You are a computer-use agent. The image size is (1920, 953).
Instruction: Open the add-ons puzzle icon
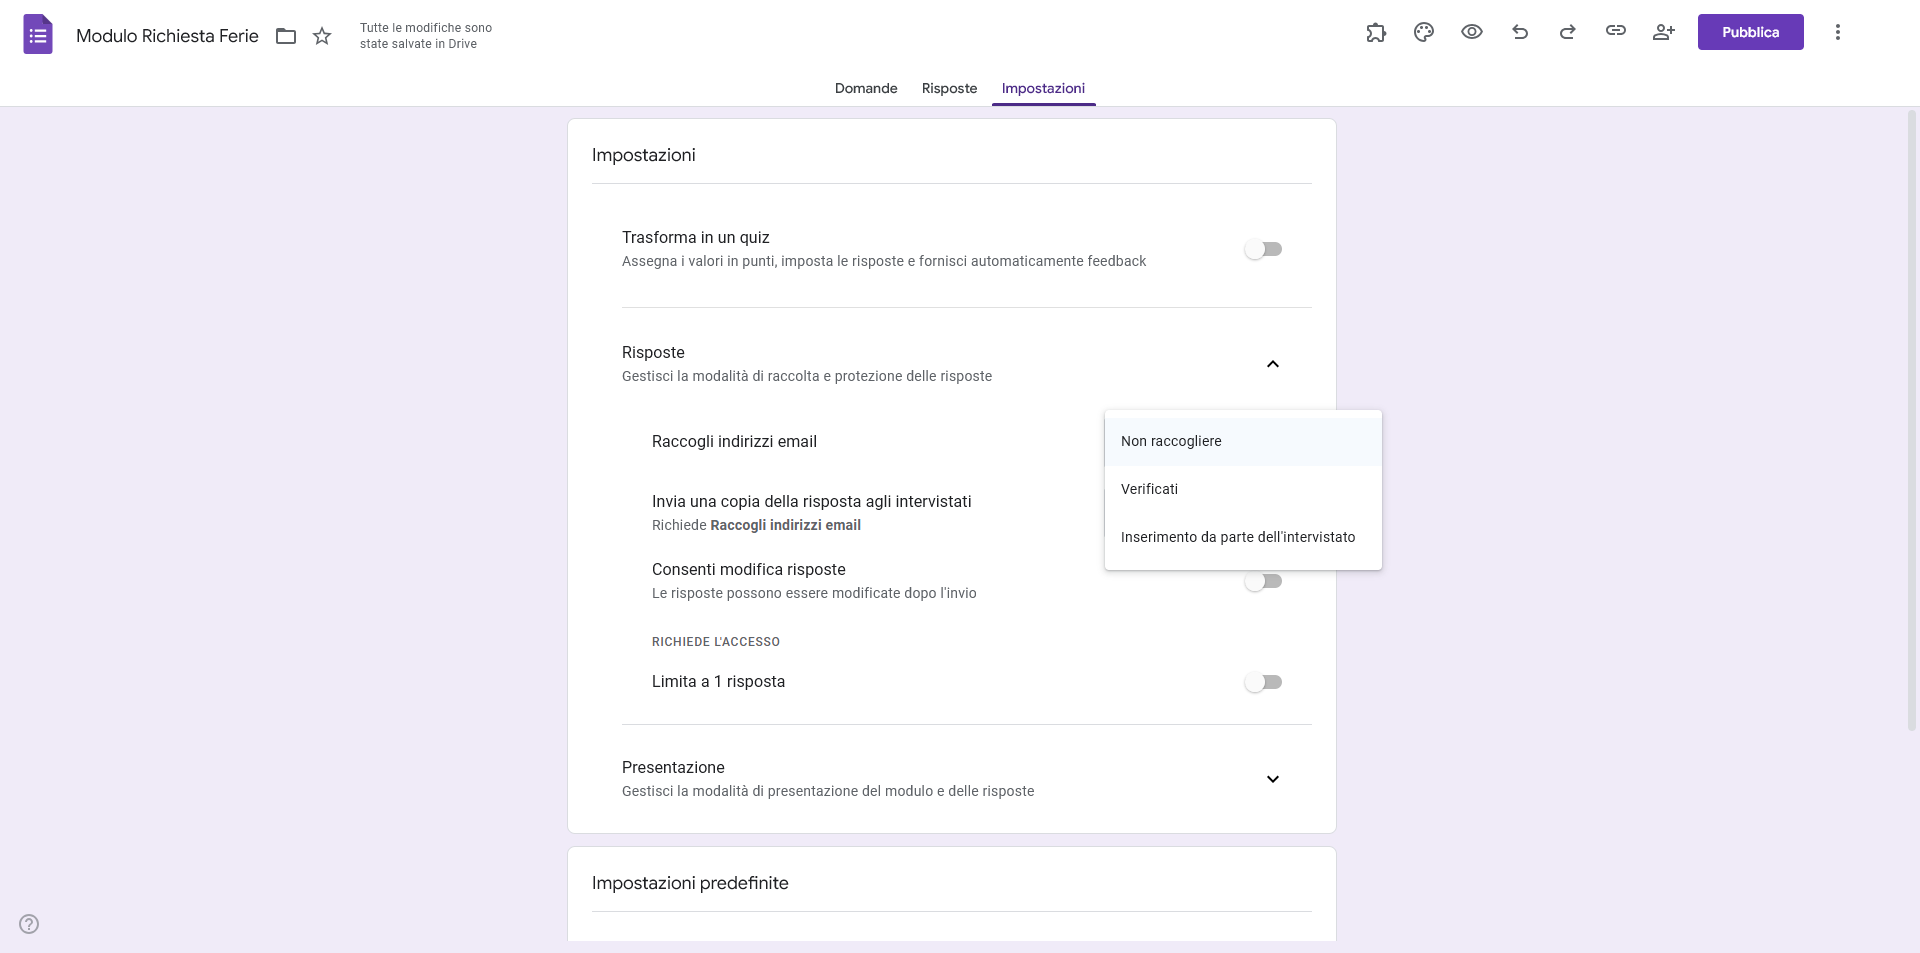click(x=1376, y=32)
